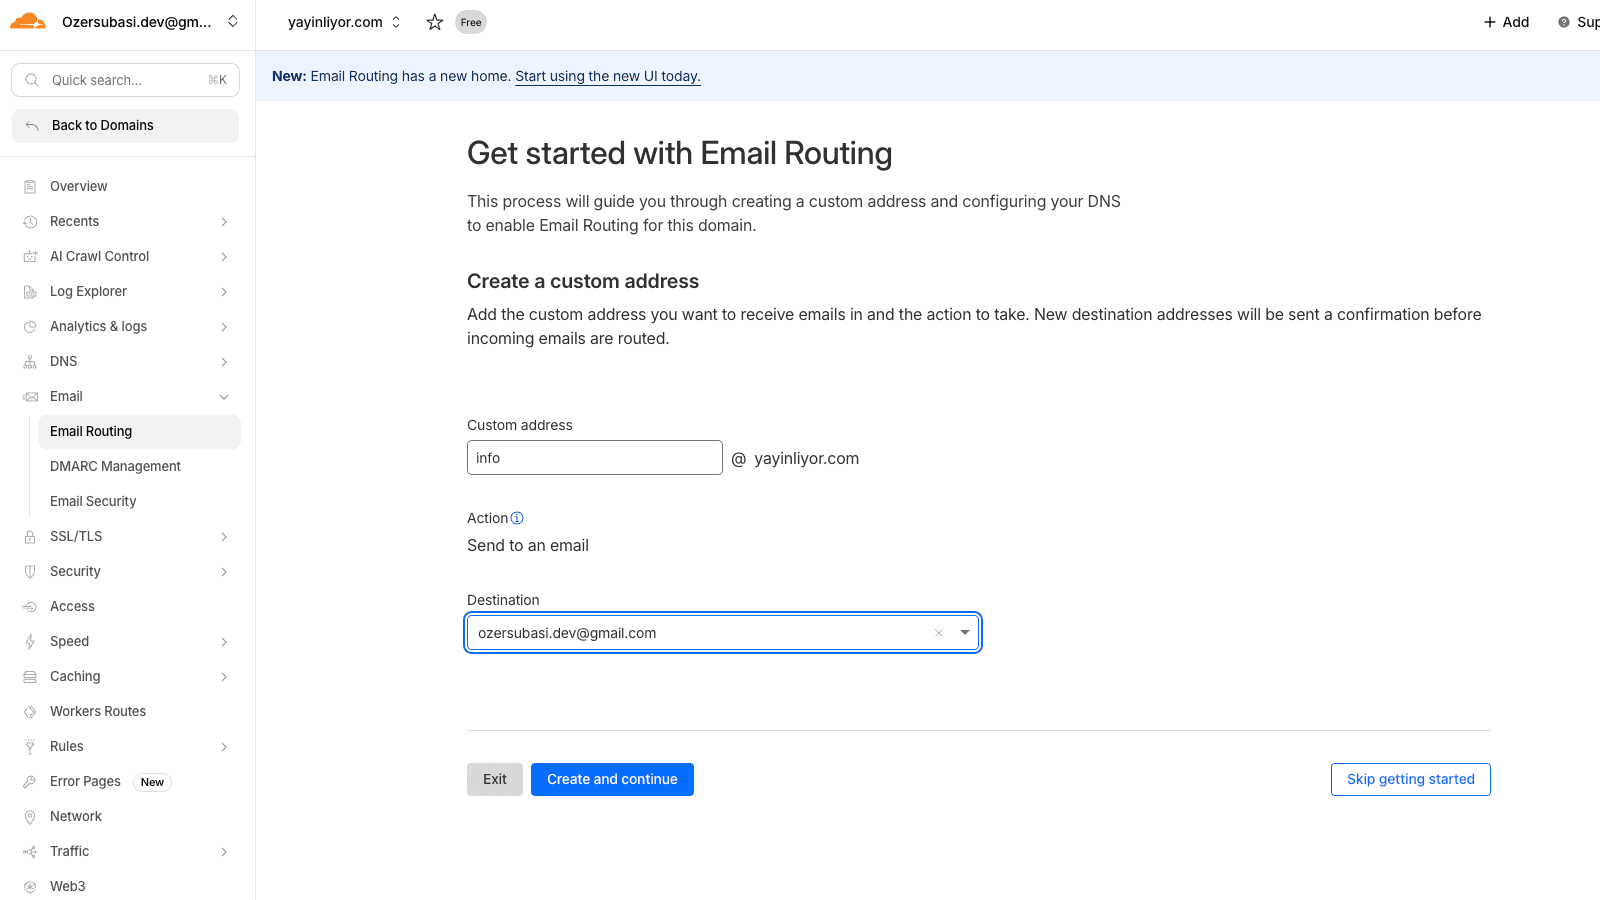The image size is (1600, 900).
Task: Open the account switcher dropdown
Action: pyautogui.click(x=233, y=21)
